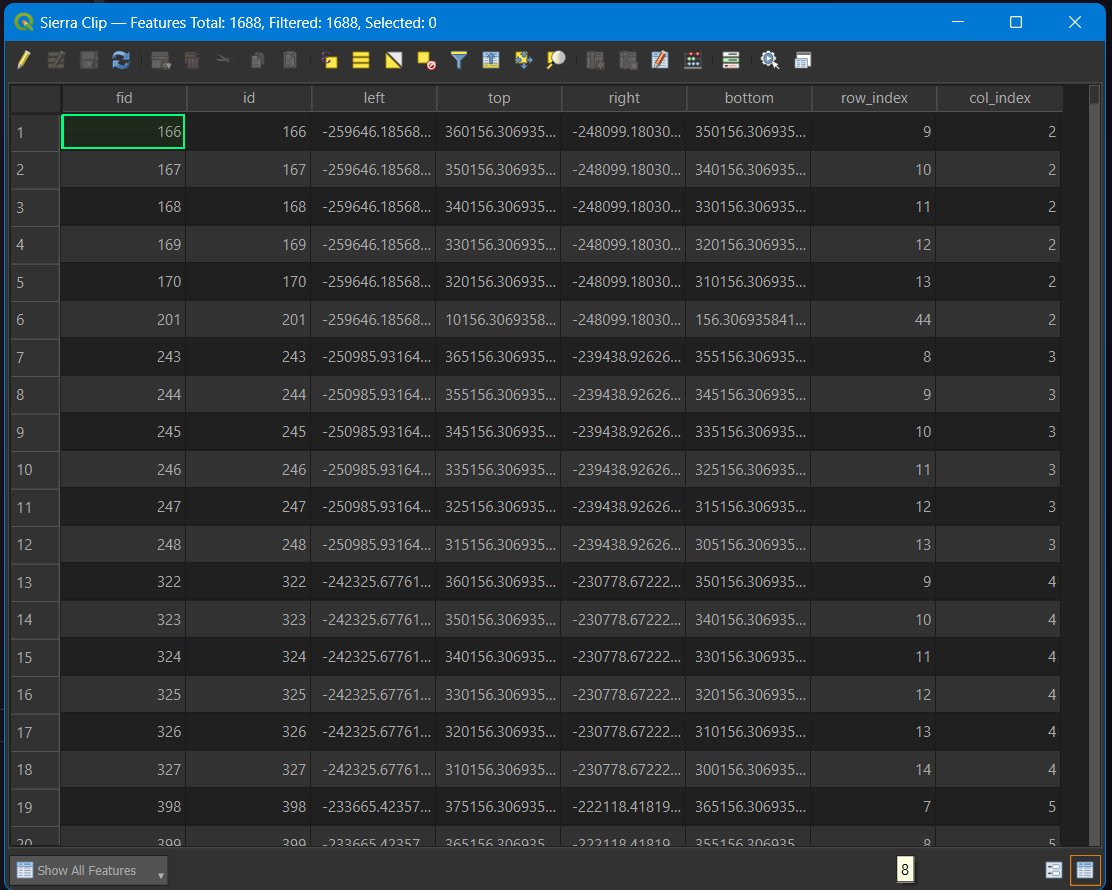Sort the table by the fid column

pos(124,97)
